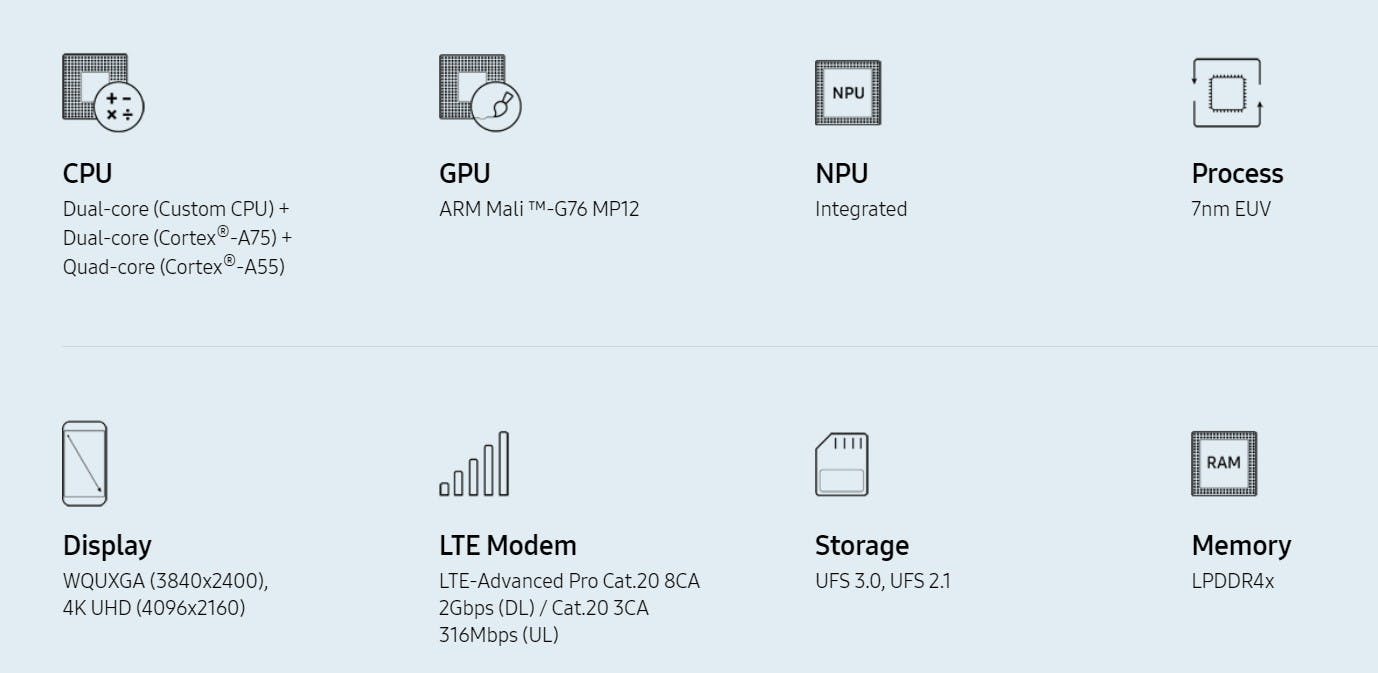This screenshot has height=673, width=1378.
Task: Click the Storage memory card icon
Action: (842, 464)
